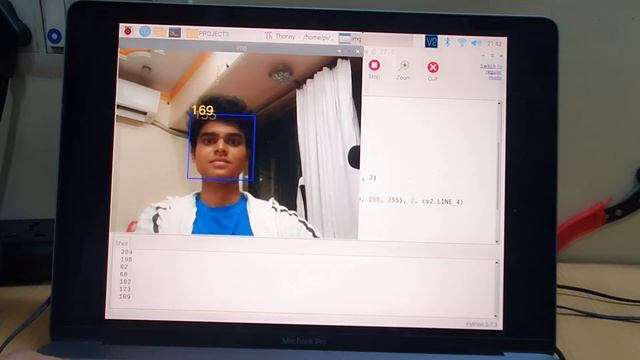Screen dimensions: 640x360
Task: Click the shell output line '173'
Action: tap(125, 289)
